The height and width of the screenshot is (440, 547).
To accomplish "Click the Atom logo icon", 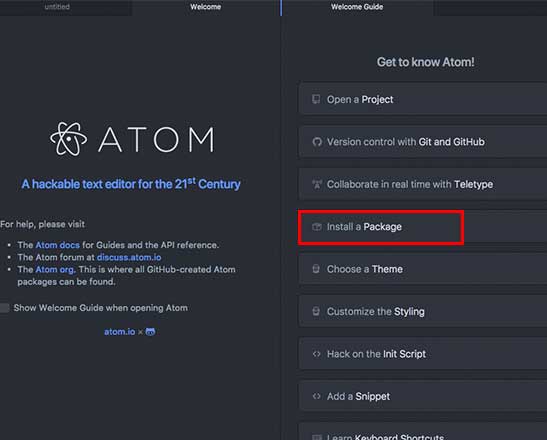I will click(x=69, y=139).
